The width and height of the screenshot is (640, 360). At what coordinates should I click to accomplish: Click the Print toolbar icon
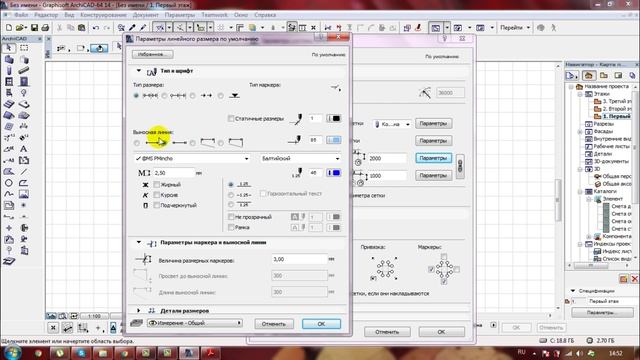(45, 28)
